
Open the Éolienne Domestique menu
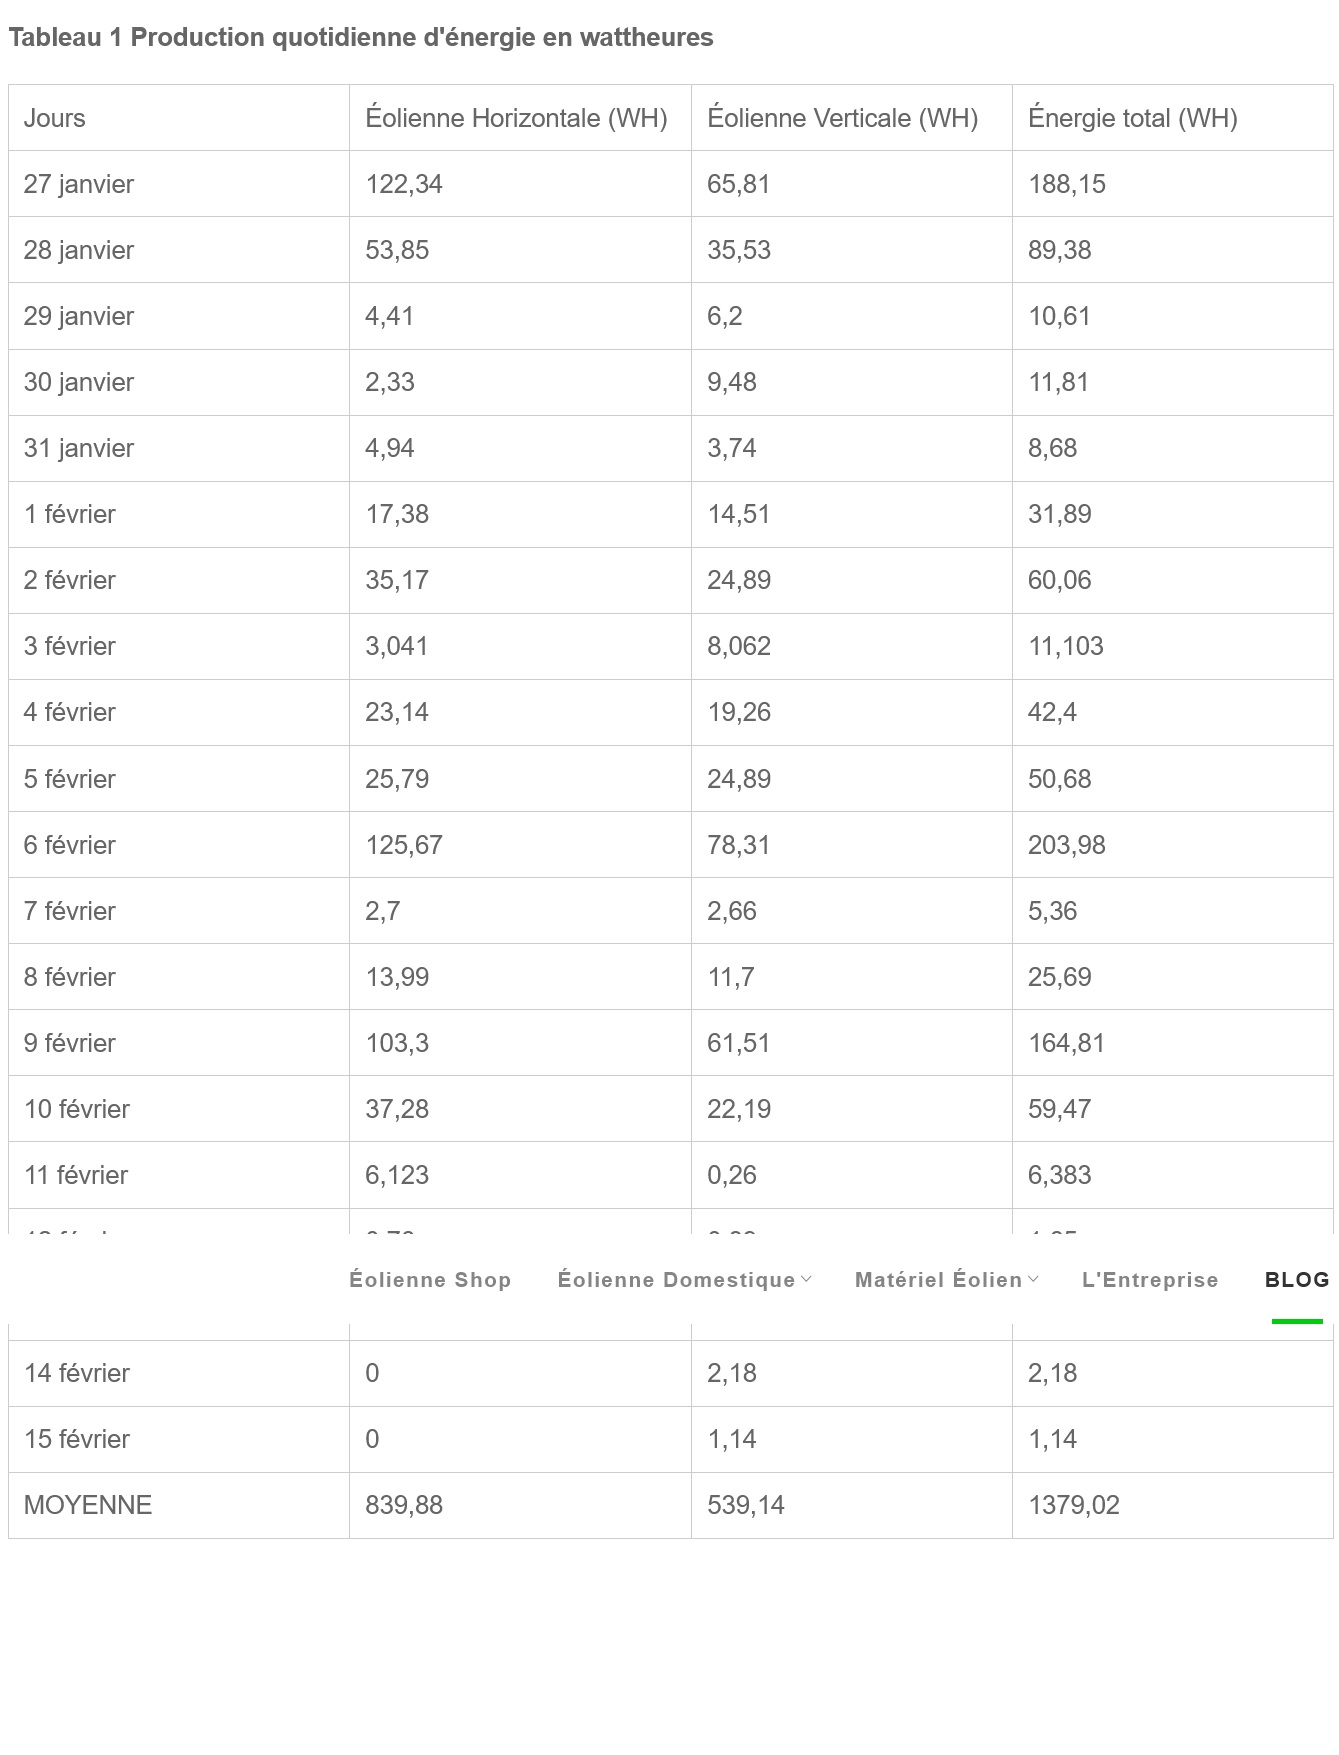point(676,1280)
